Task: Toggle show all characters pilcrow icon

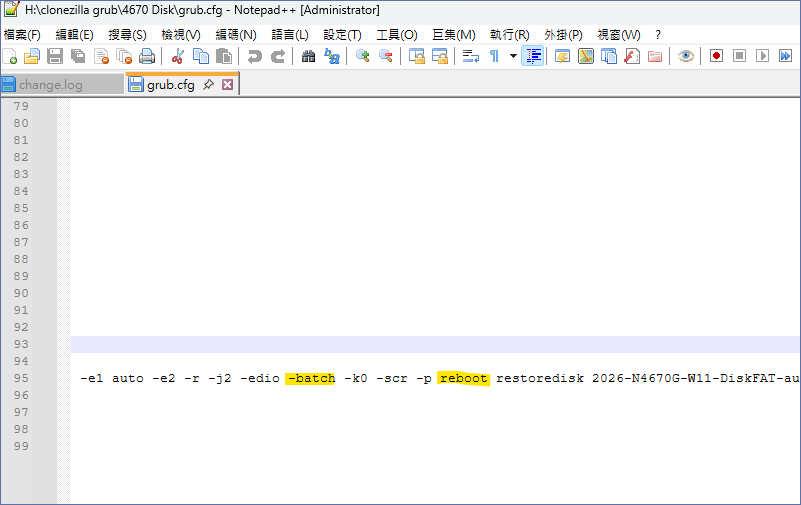Action: point(494,57)
